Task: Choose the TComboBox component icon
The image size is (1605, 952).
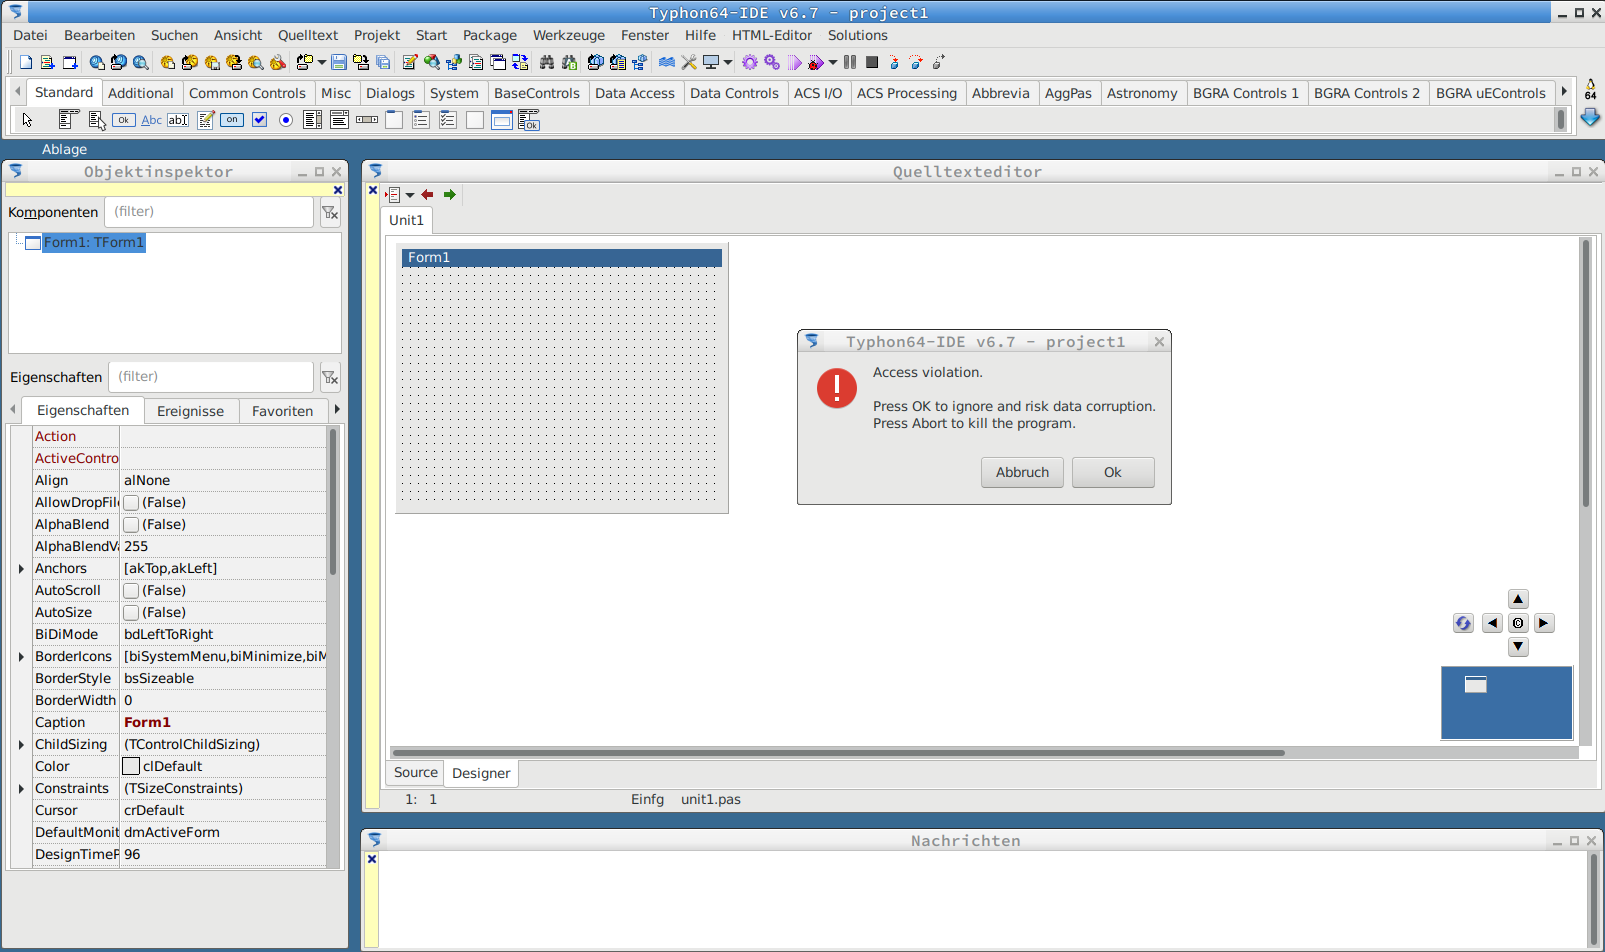Action: (340, 120)
